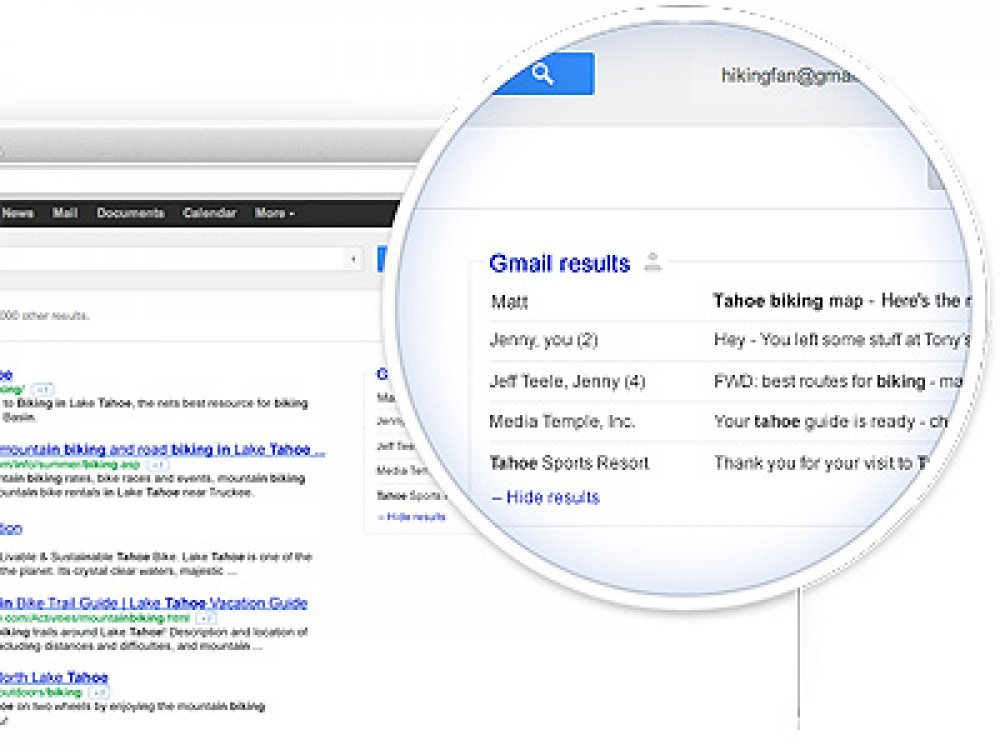
Task: Open the mountain biking and road biking result
Action: point(162,450)
